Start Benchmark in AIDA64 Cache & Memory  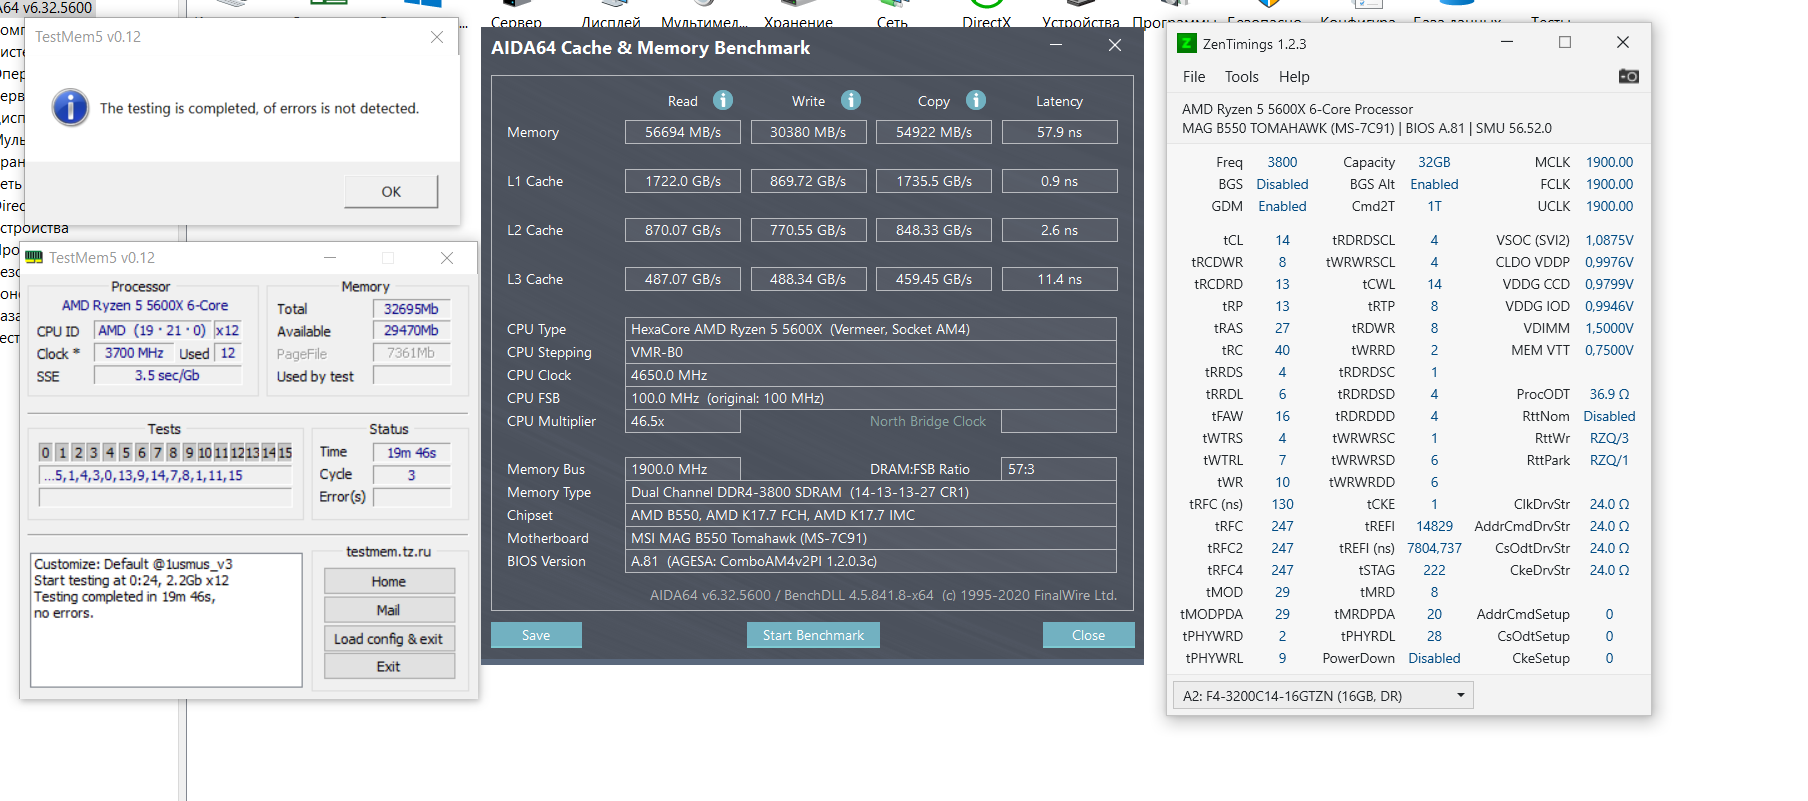[813, 635]
